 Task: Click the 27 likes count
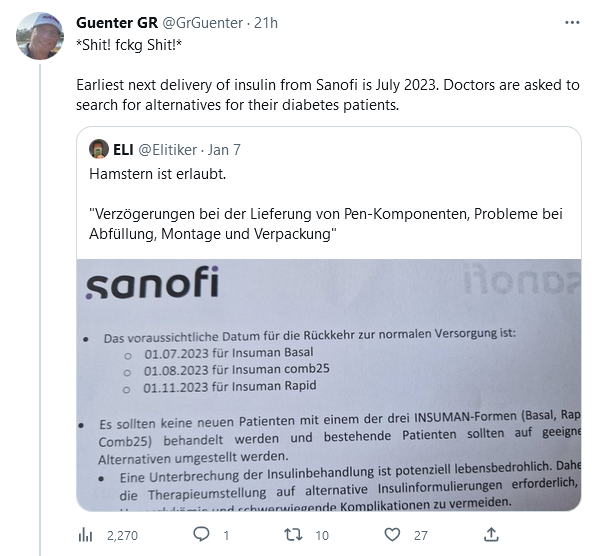[x=421, y=535]
